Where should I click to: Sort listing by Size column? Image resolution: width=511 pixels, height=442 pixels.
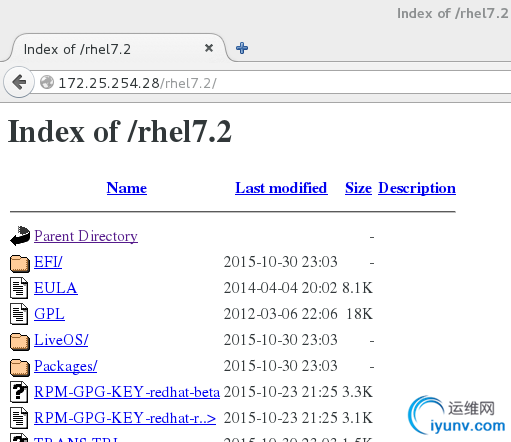point(358,188)
